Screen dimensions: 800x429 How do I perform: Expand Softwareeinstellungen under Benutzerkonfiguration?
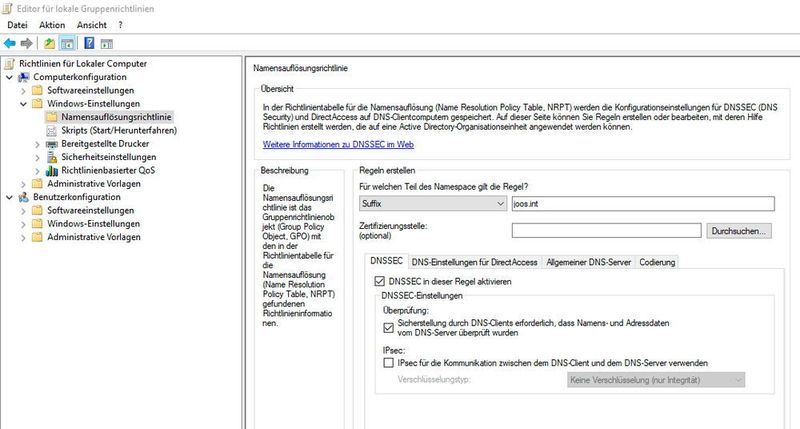23,211
